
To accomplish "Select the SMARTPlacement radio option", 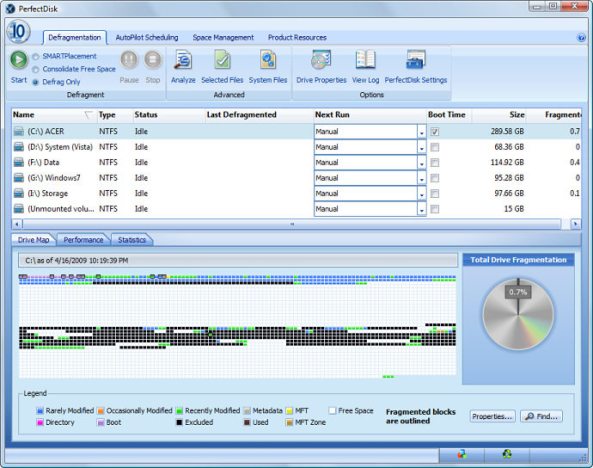I will click(x=36, y=57).
